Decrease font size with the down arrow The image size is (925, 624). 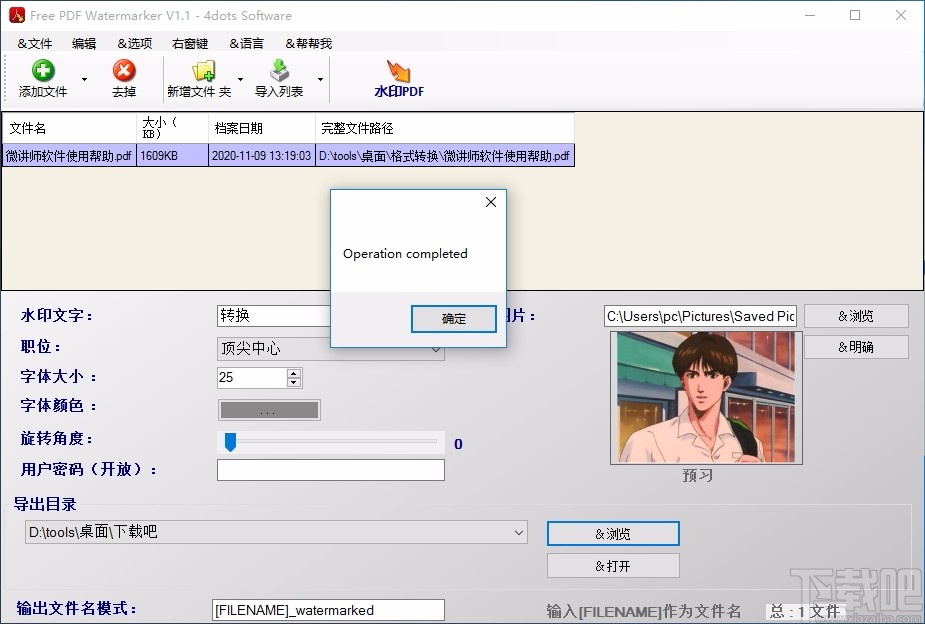click(294, 382)
